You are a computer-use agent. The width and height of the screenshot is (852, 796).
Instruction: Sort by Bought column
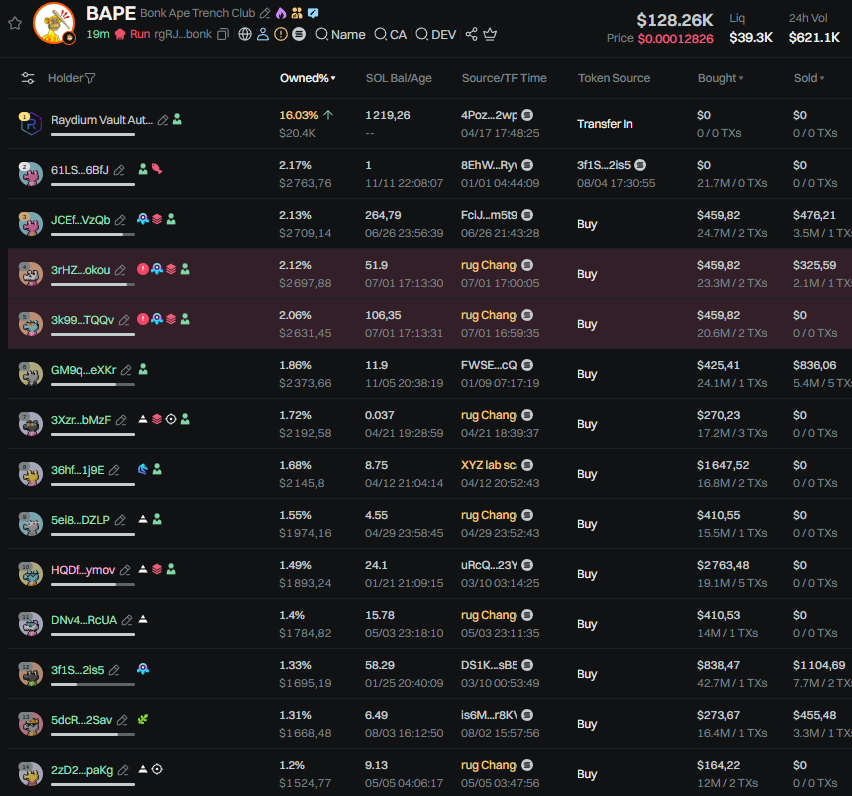point(721,78)
